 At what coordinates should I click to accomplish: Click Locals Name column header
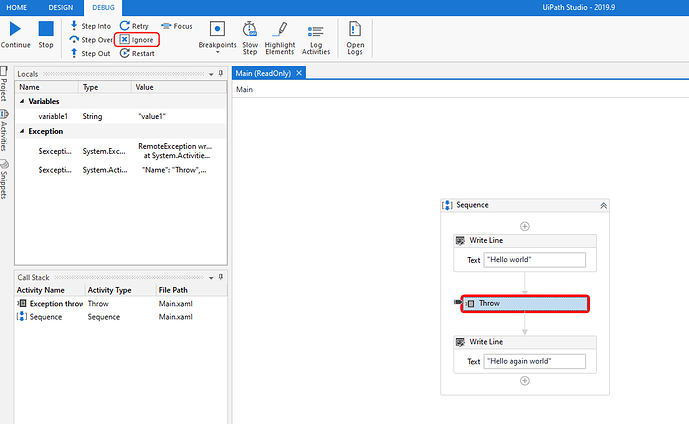47,87
